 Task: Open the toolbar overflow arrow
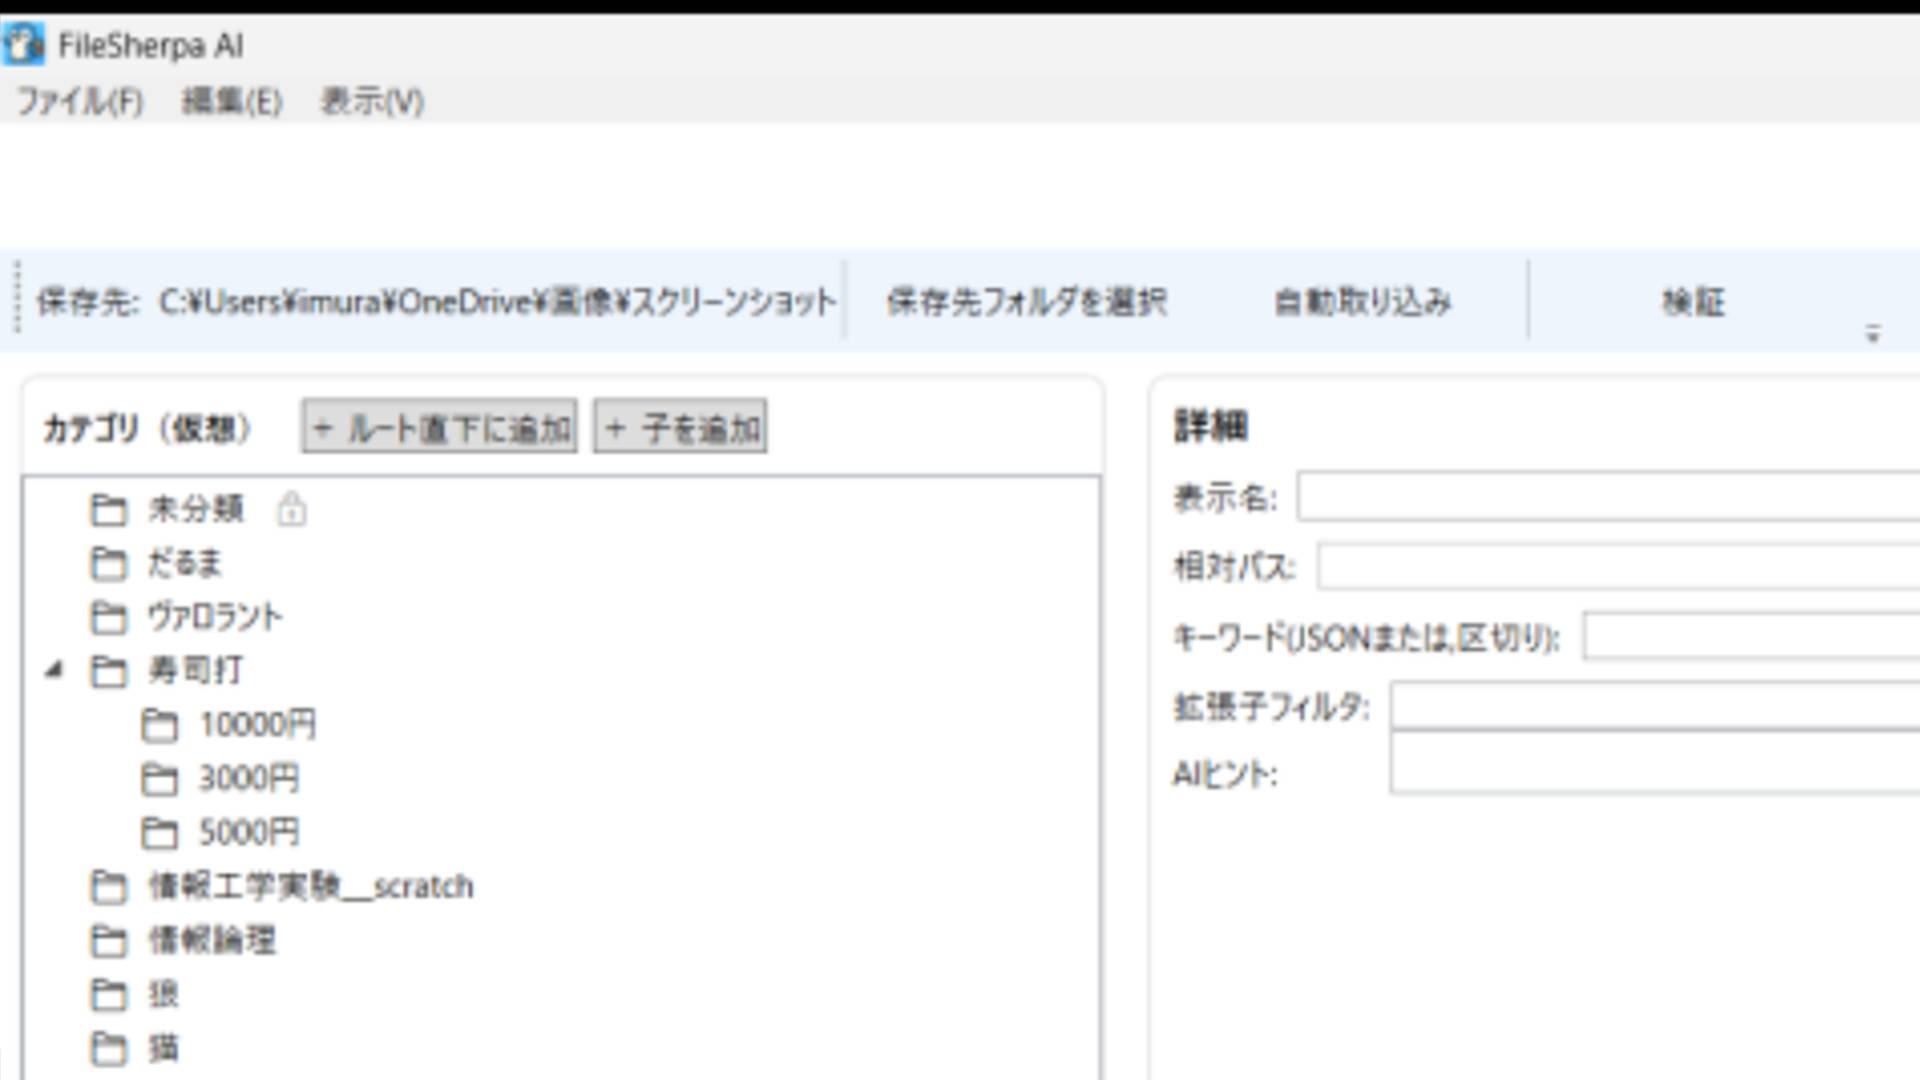pyautogui.click(x=1872, y=334)
